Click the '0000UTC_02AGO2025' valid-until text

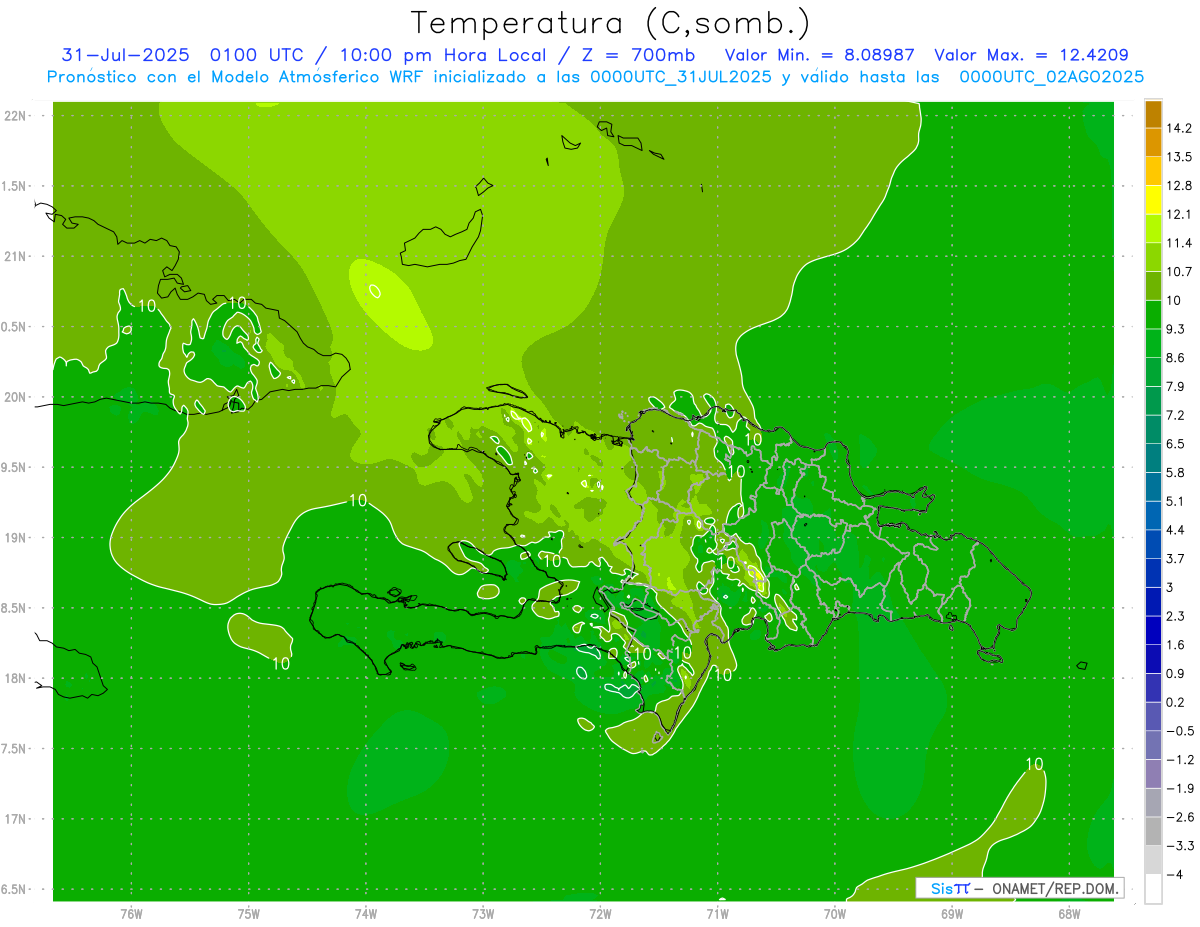(1052, 77)
